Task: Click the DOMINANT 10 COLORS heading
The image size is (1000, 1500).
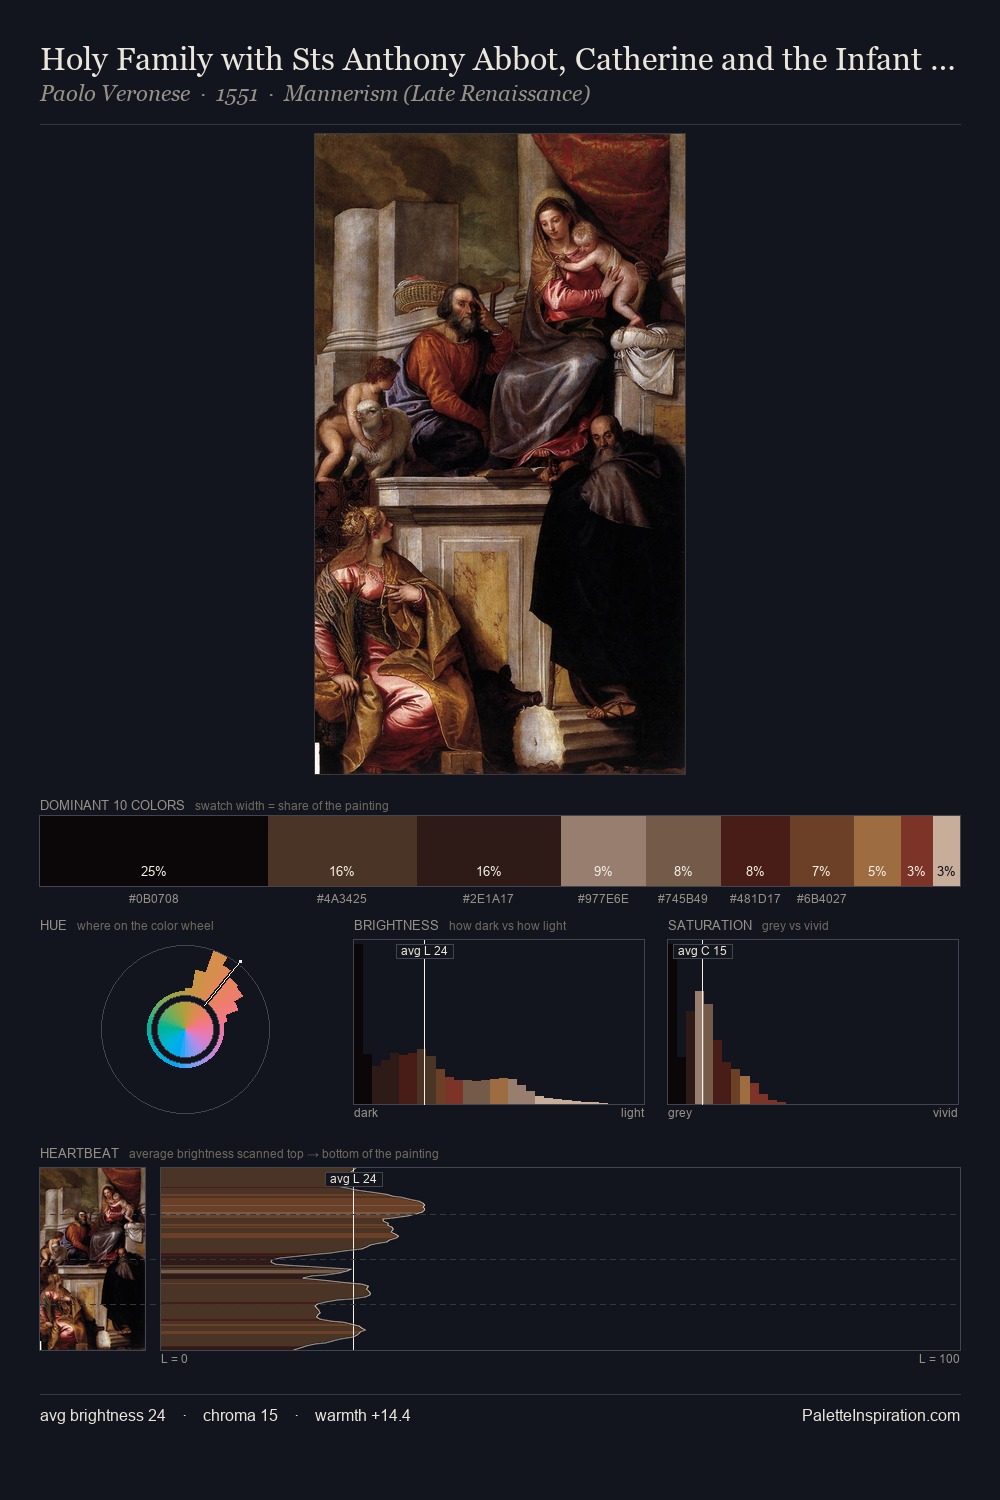Action: [112, 805]
